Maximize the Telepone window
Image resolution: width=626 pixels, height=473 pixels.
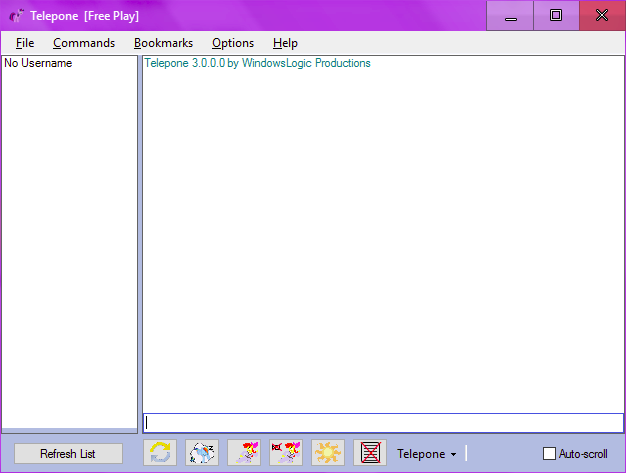point(556,16)
